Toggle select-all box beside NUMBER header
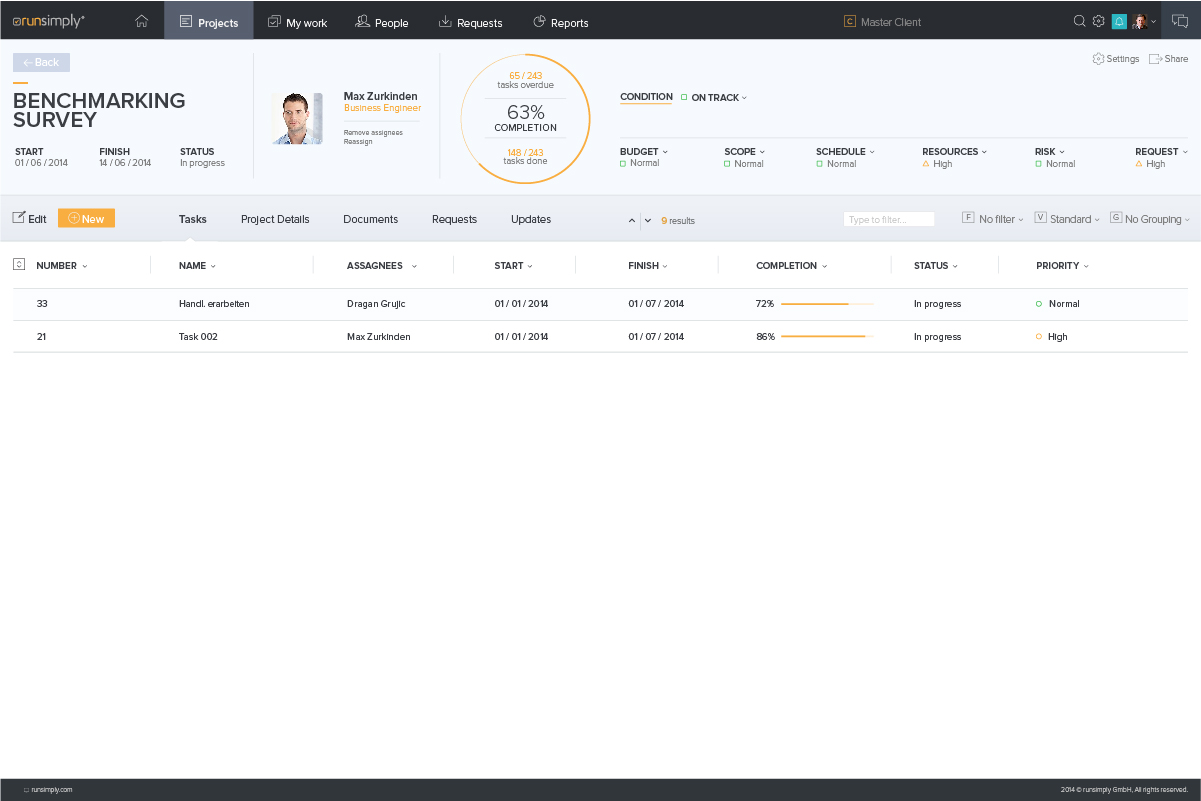This screenshot has width=1201, height=801. [19, 265]
